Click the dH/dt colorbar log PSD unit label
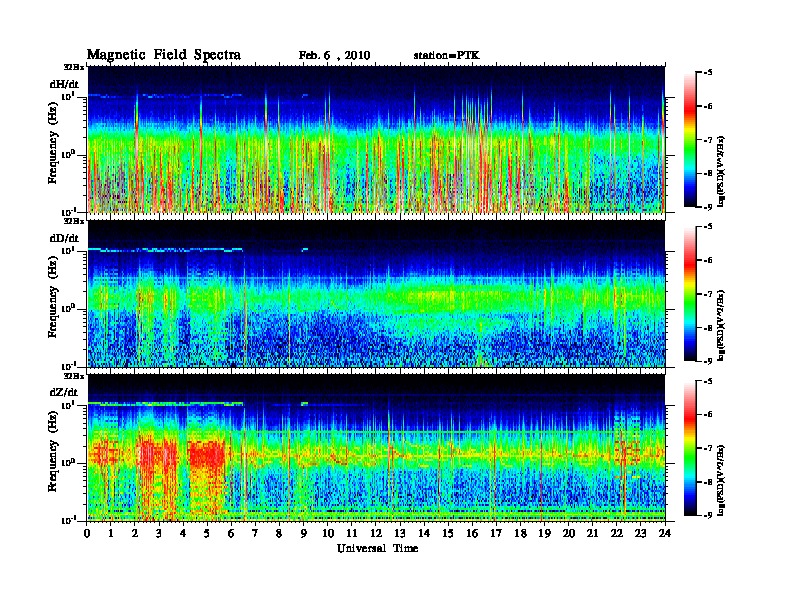The height and width of the screenshot is (612, 792). [722, 171]
